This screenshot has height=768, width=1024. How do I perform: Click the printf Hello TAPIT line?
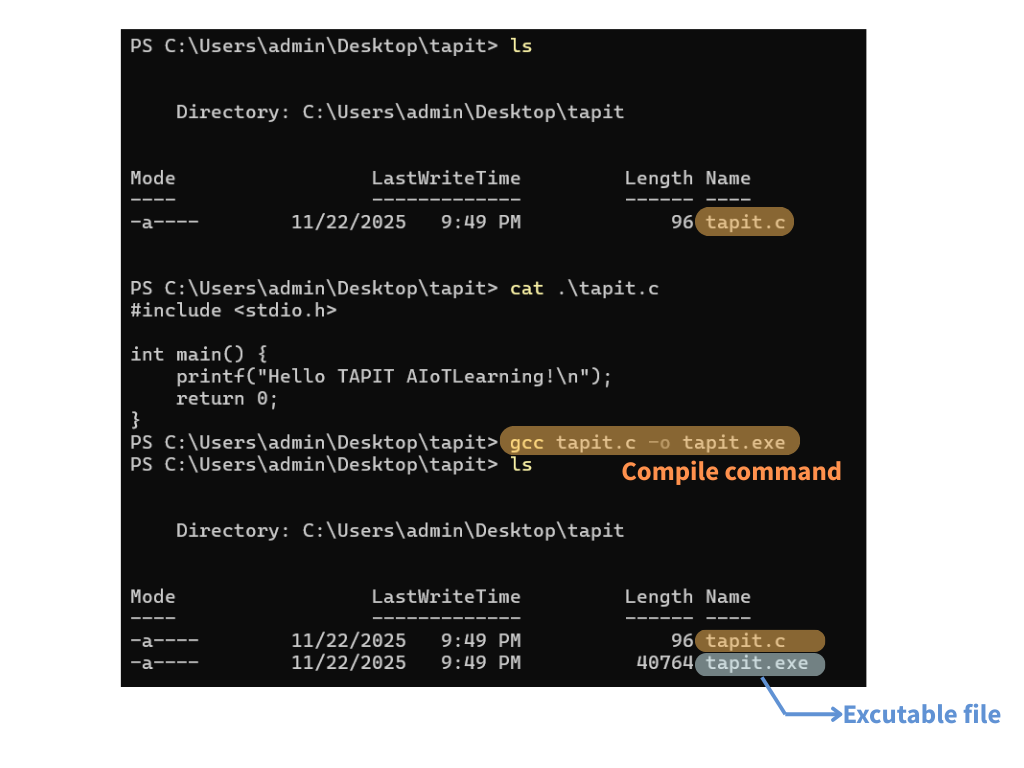click(393, 377)
